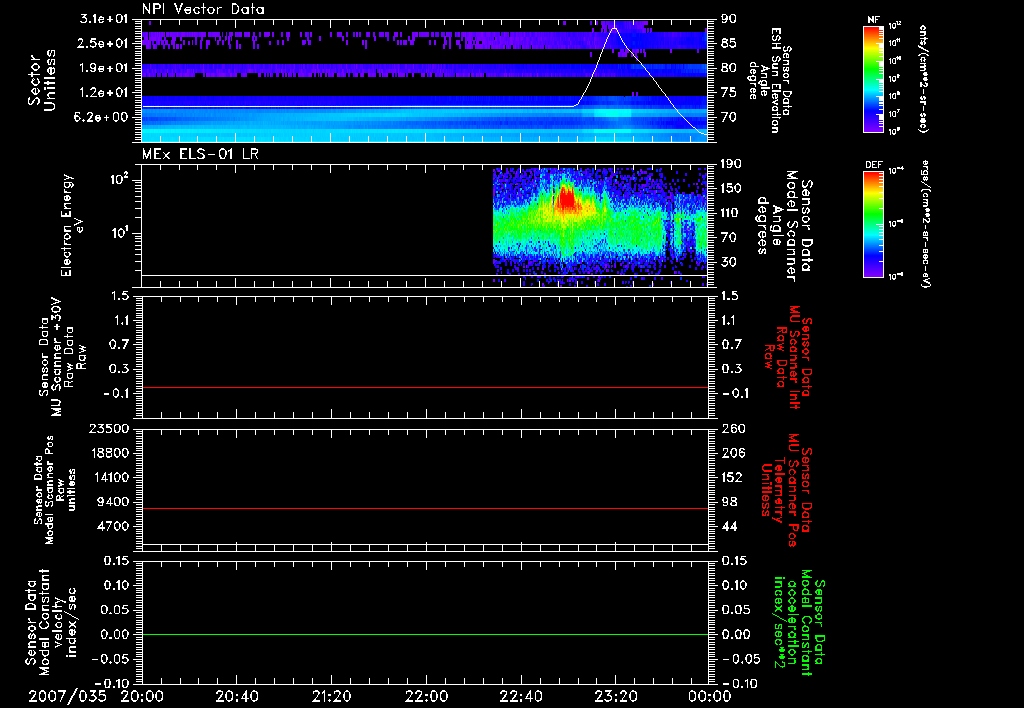Click the MU Scanner +30V Raw Data label
Image resolution: width=1024 pixels, height=708 pixels.
coord(62,357)
